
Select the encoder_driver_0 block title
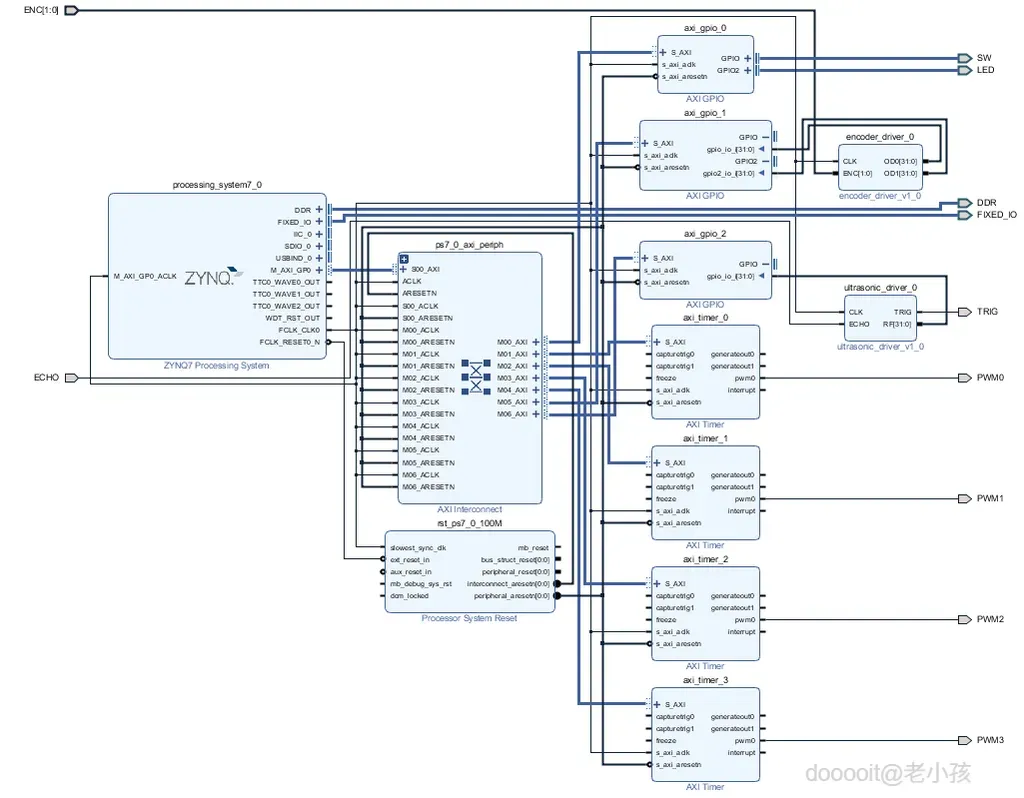[x=880, y=137]
